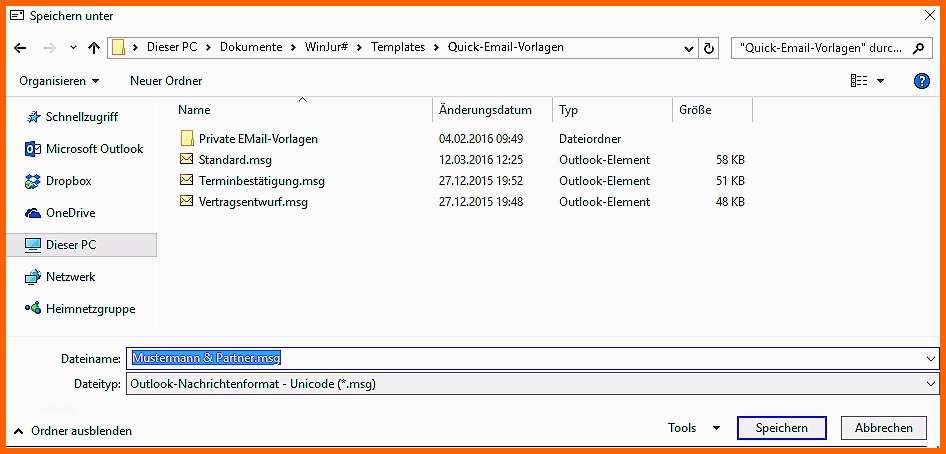
Task: Click the OneDrive cloud icon
Action: click(x=33, y=213)
